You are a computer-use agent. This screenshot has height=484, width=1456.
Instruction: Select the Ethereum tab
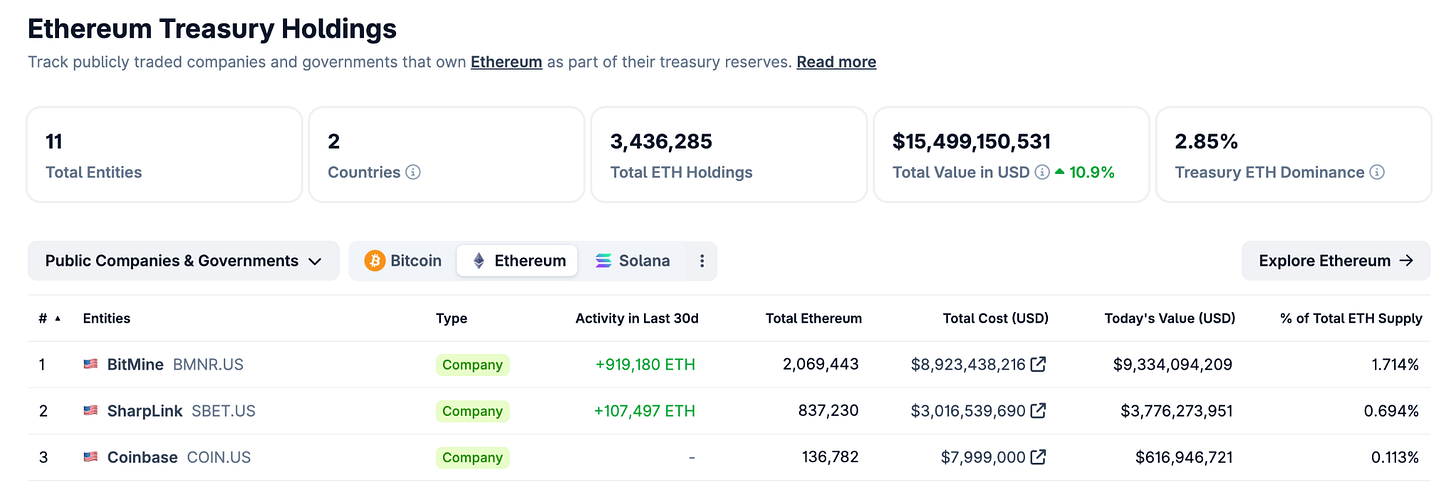click(517, 261)
